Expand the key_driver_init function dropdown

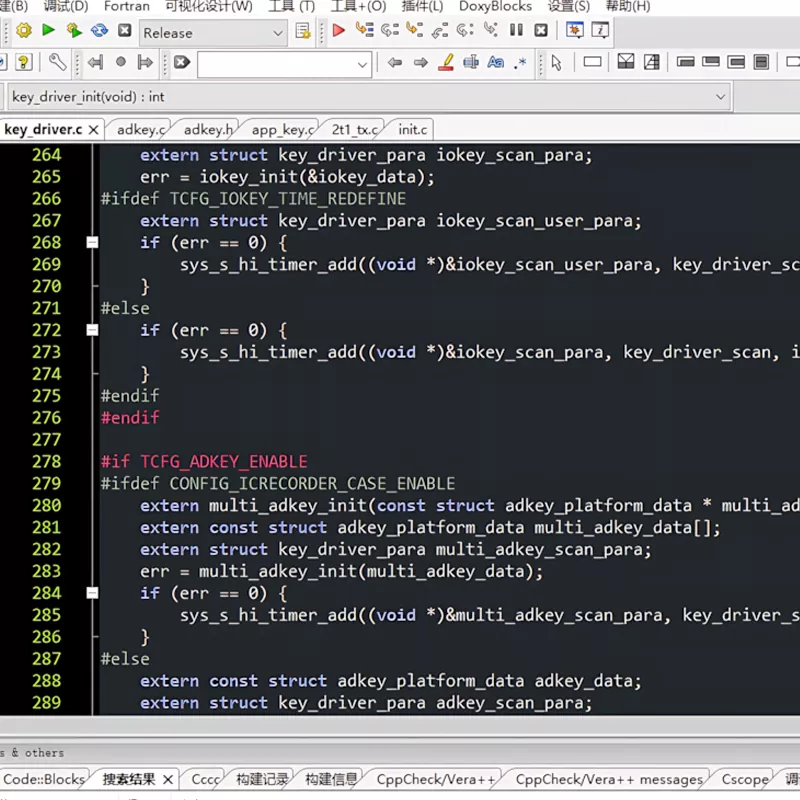tap(720, 96)
